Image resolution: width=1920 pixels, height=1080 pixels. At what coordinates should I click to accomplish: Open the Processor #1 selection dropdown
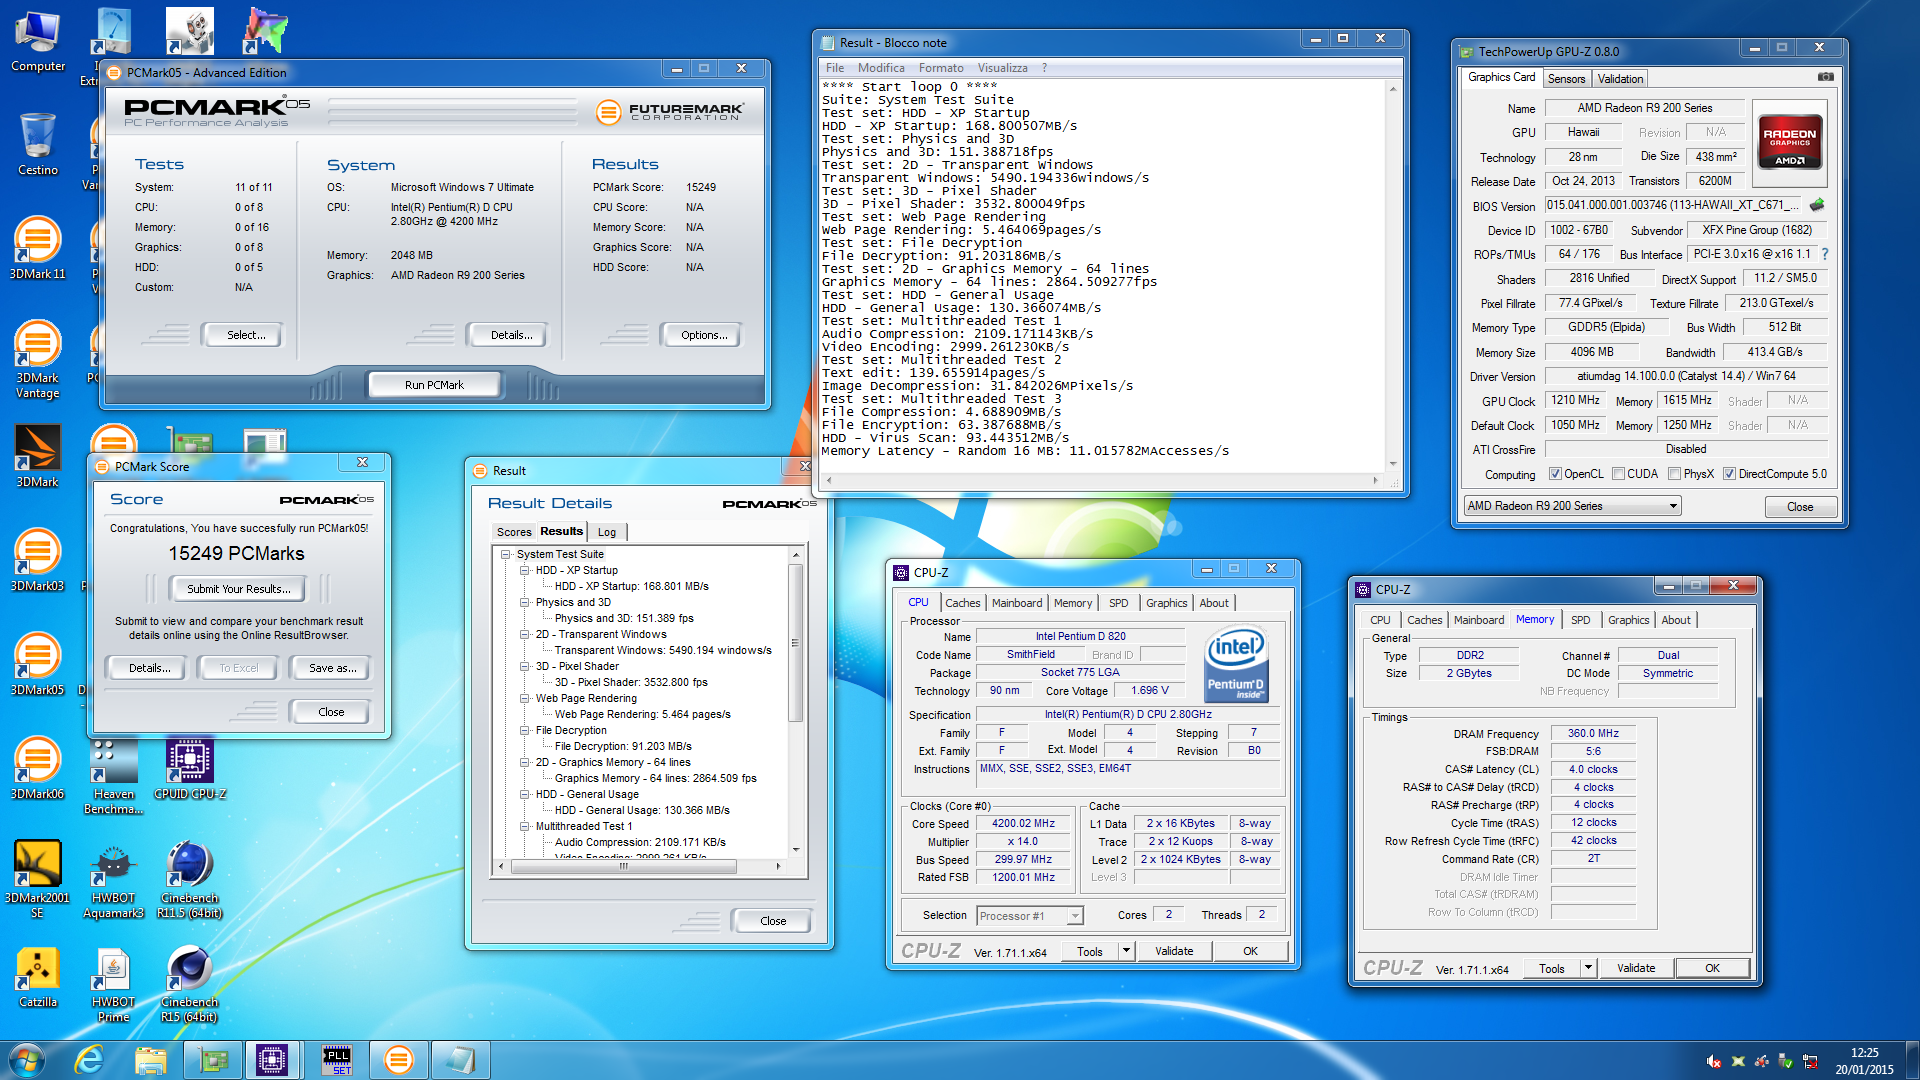pos(1030,915)
